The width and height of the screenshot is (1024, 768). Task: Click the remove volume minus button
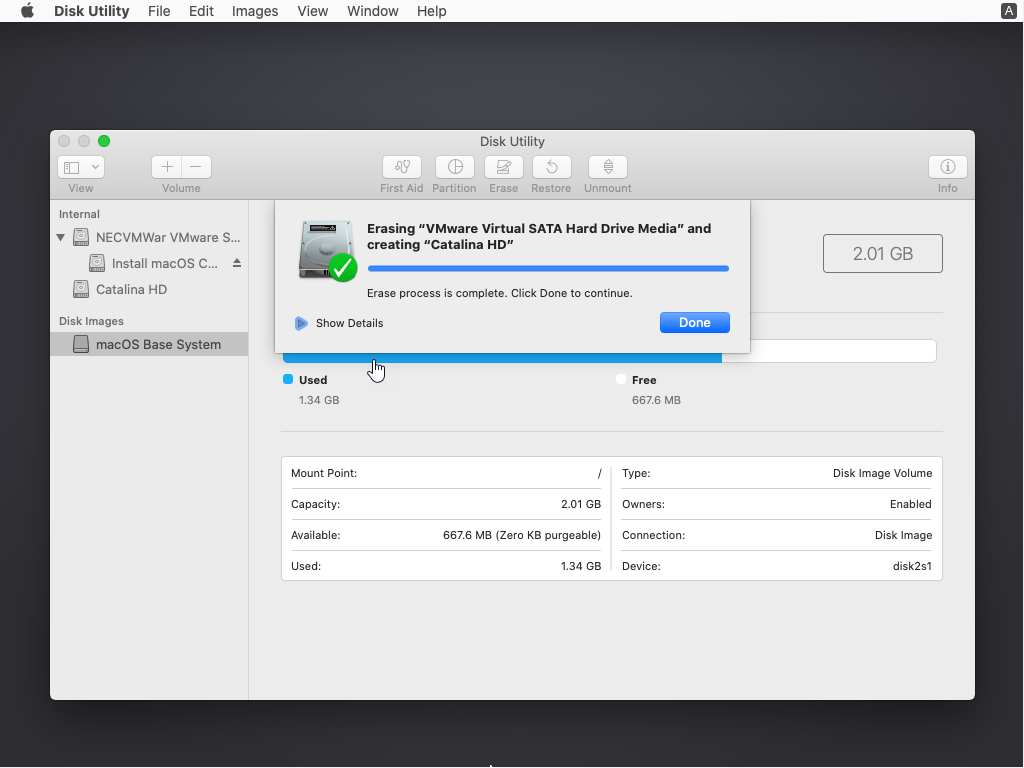(196, 167)
